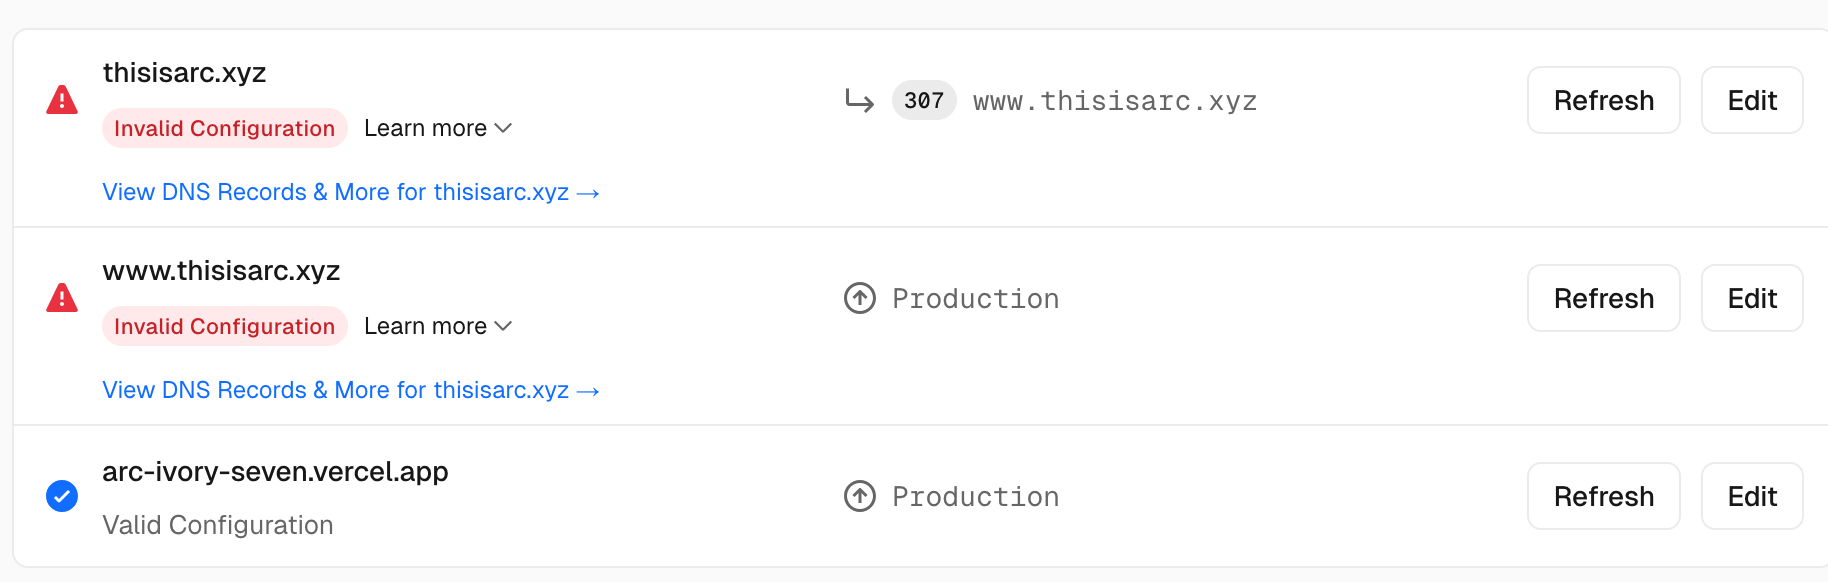Edit the www.thisisarc.xyz domain
The image size is (1828, 582).
point(1751,298)
